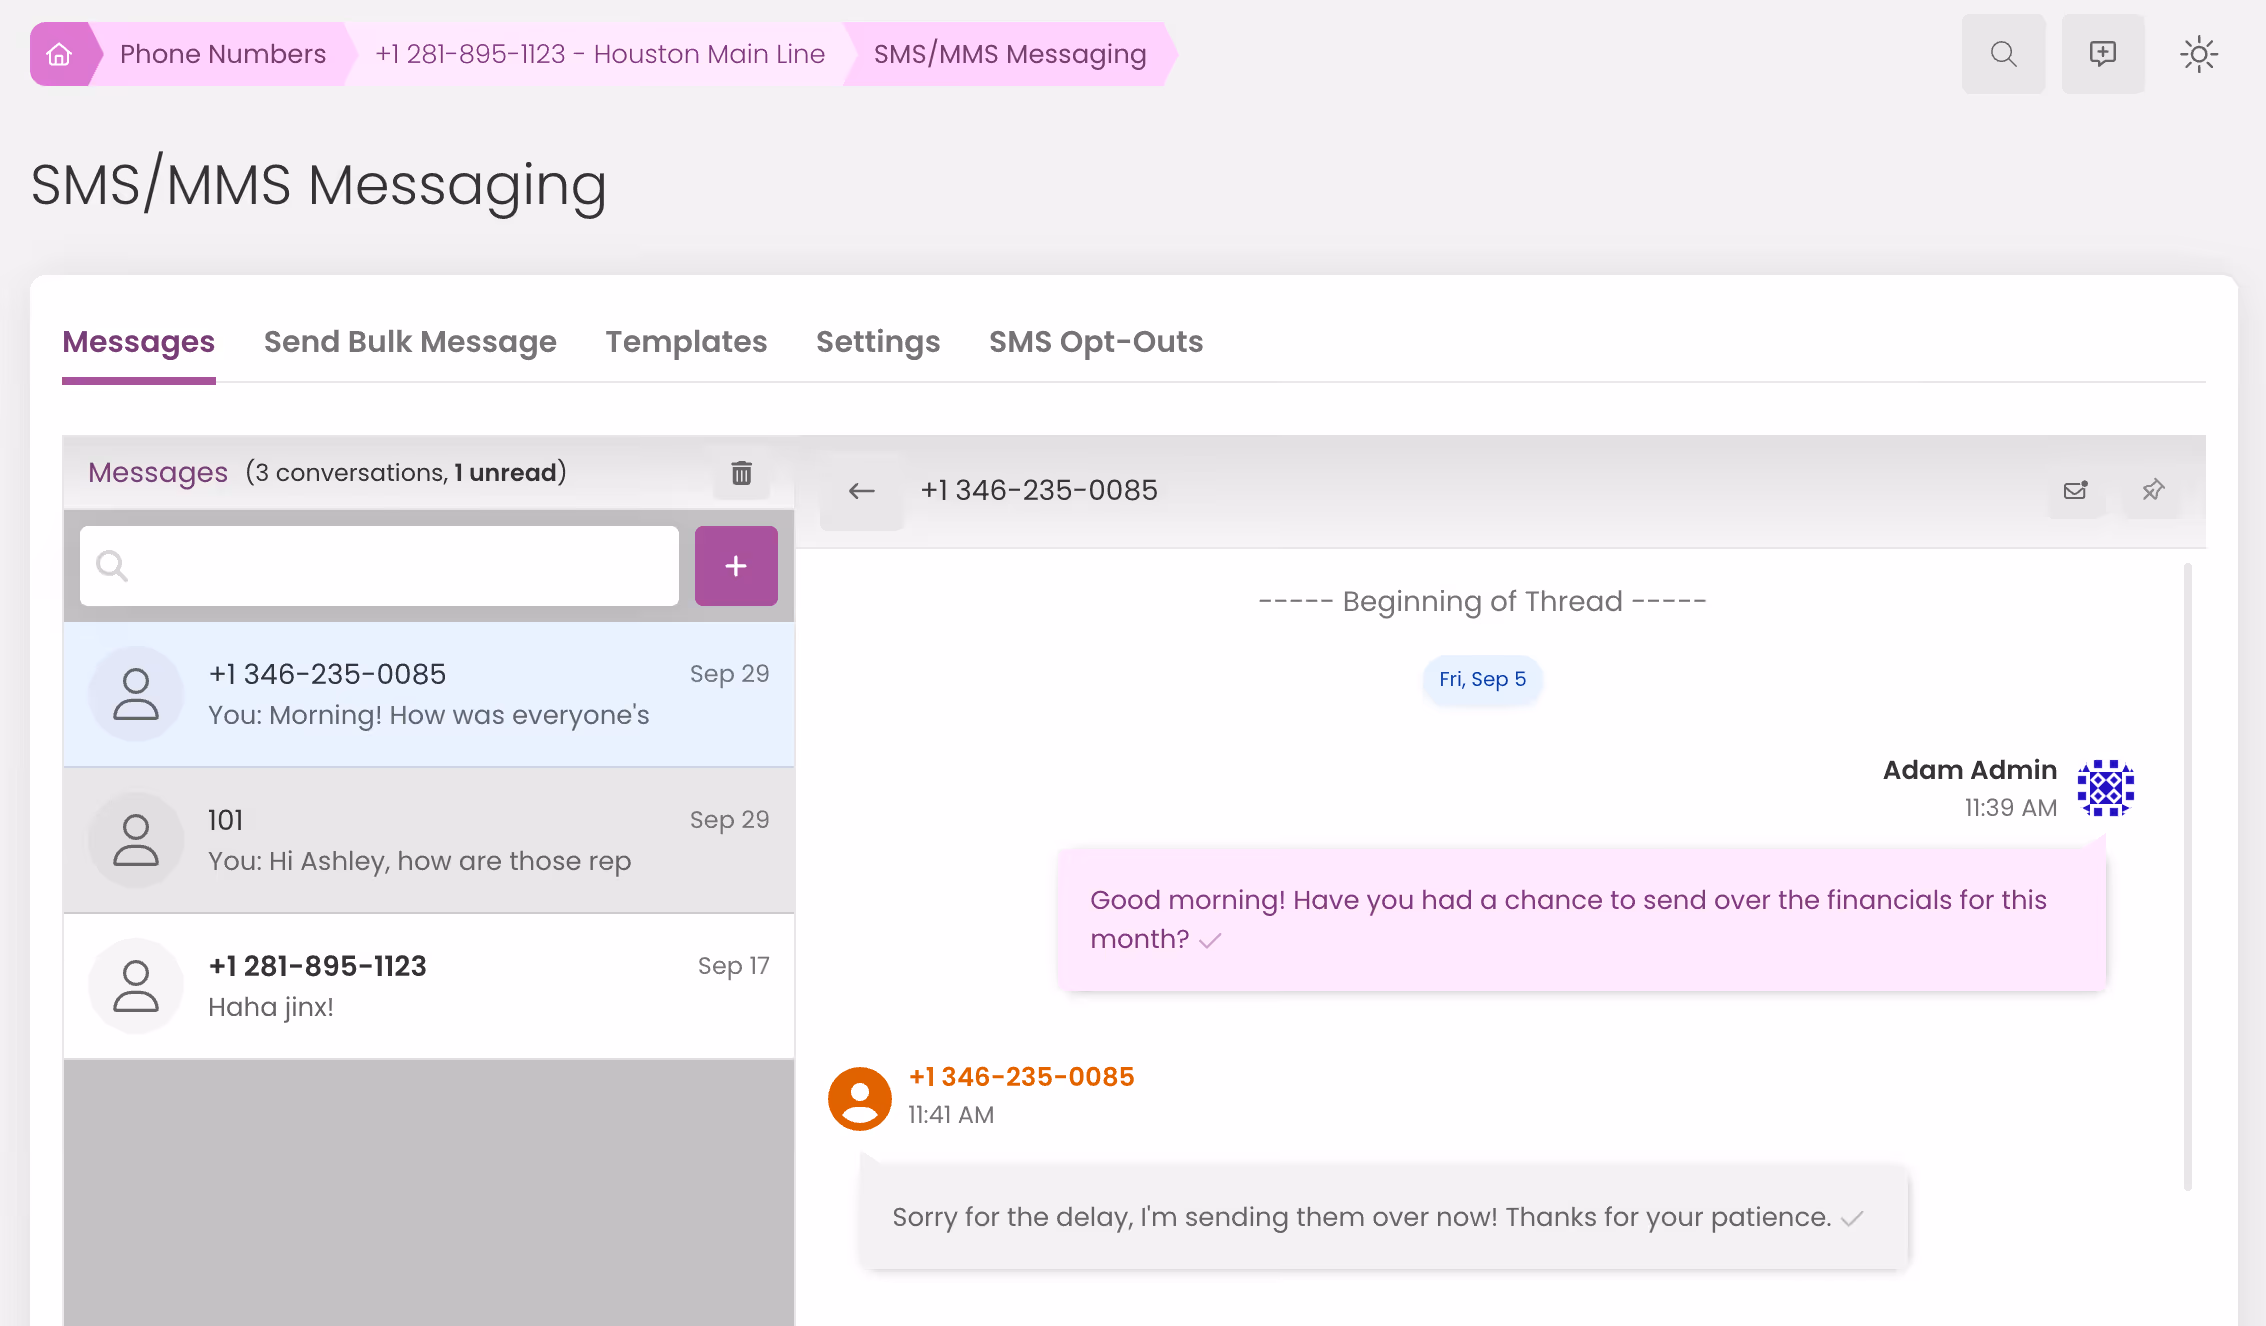Select the avatar for the +1 281-895-1123 conversation
The height and width of the screenshot is (1326, 2266).
pos(136,986)
